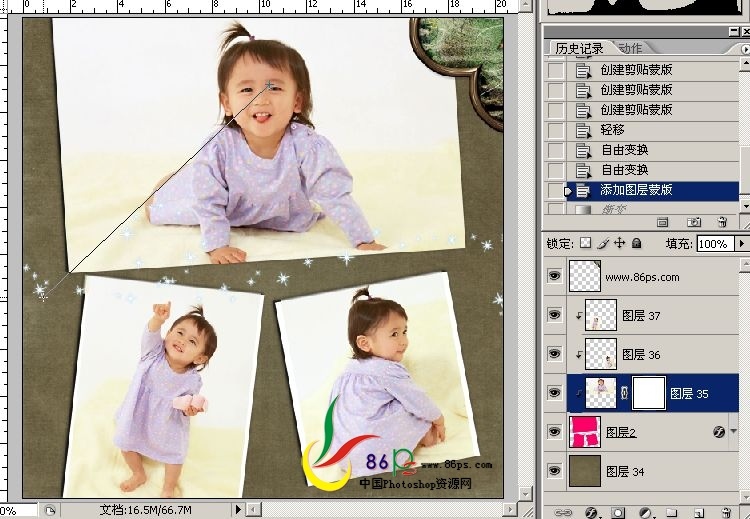This screenshot has width=750, height=519.
Task: Lock image pixels with the brush icon
Action: point(603,243)
